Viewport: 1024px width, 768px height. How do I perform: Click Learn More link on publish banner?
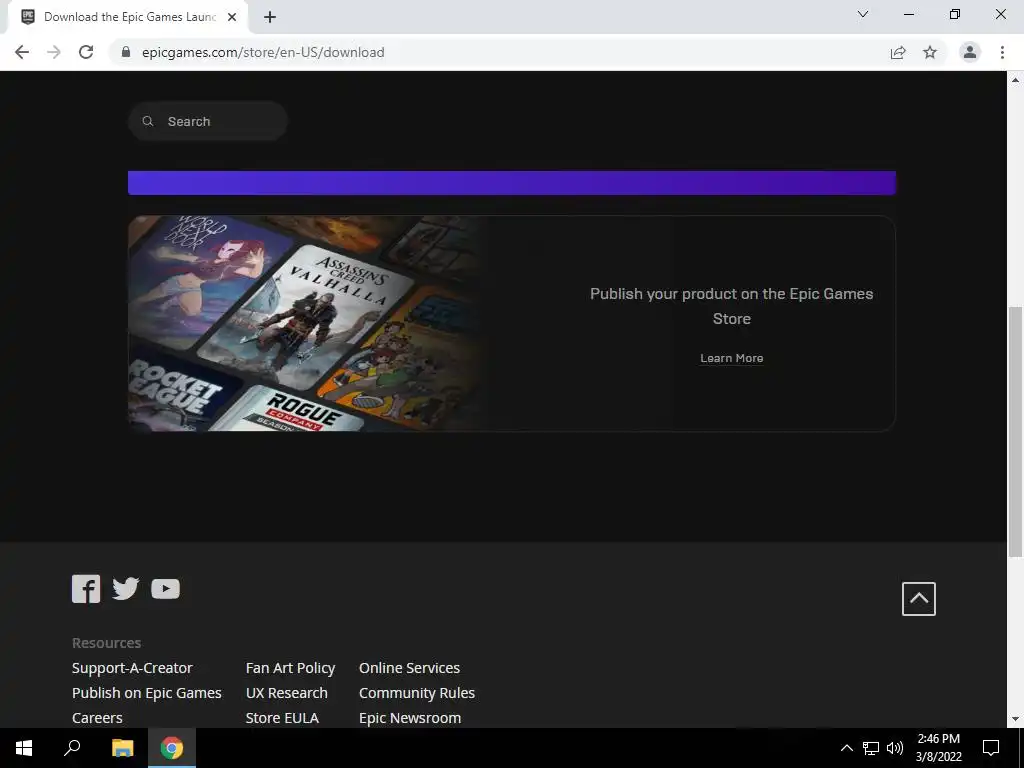click(731, 359)
